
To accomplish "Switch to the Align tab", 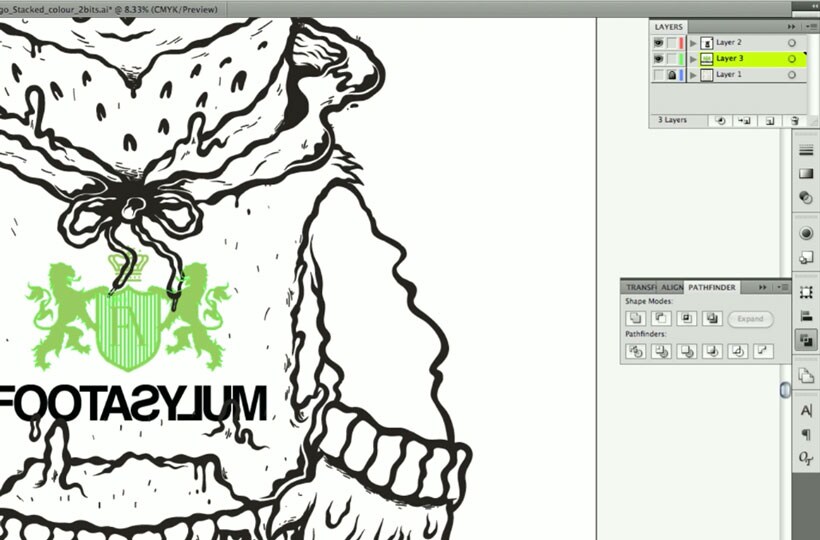I will click(x=672, y=287).
